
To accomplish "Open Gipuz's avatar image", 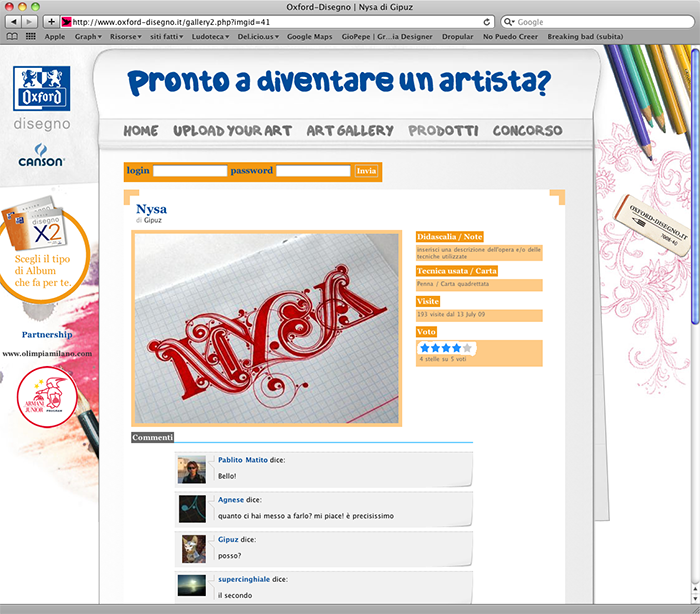I will click(194, 549).
